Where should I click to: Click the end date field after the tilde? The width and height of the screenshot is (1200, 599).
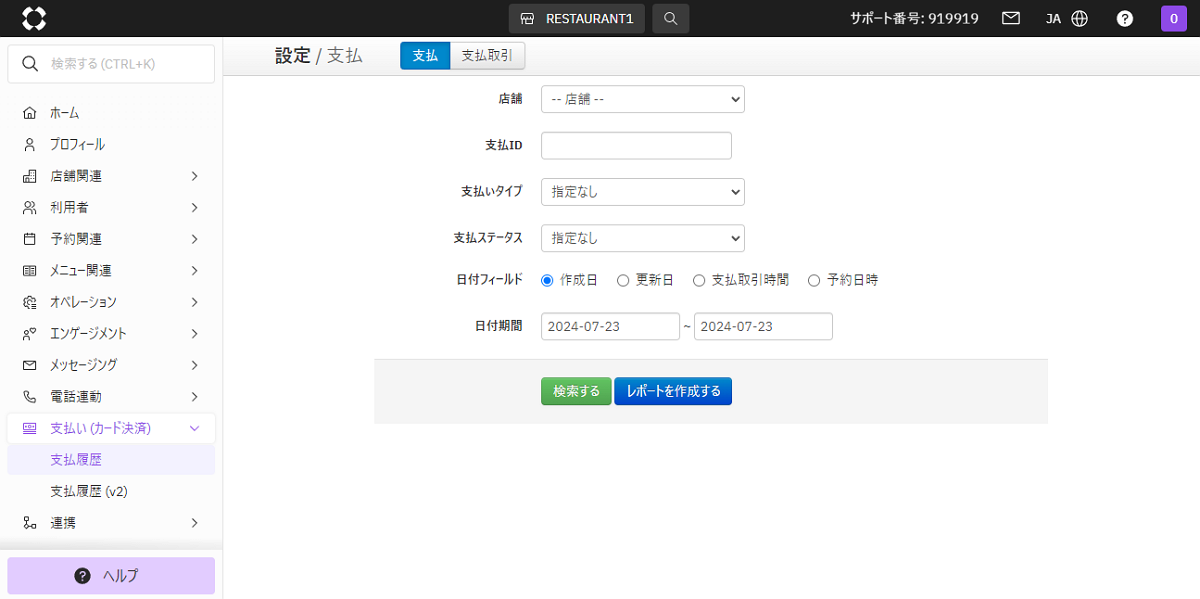[763, 327]
